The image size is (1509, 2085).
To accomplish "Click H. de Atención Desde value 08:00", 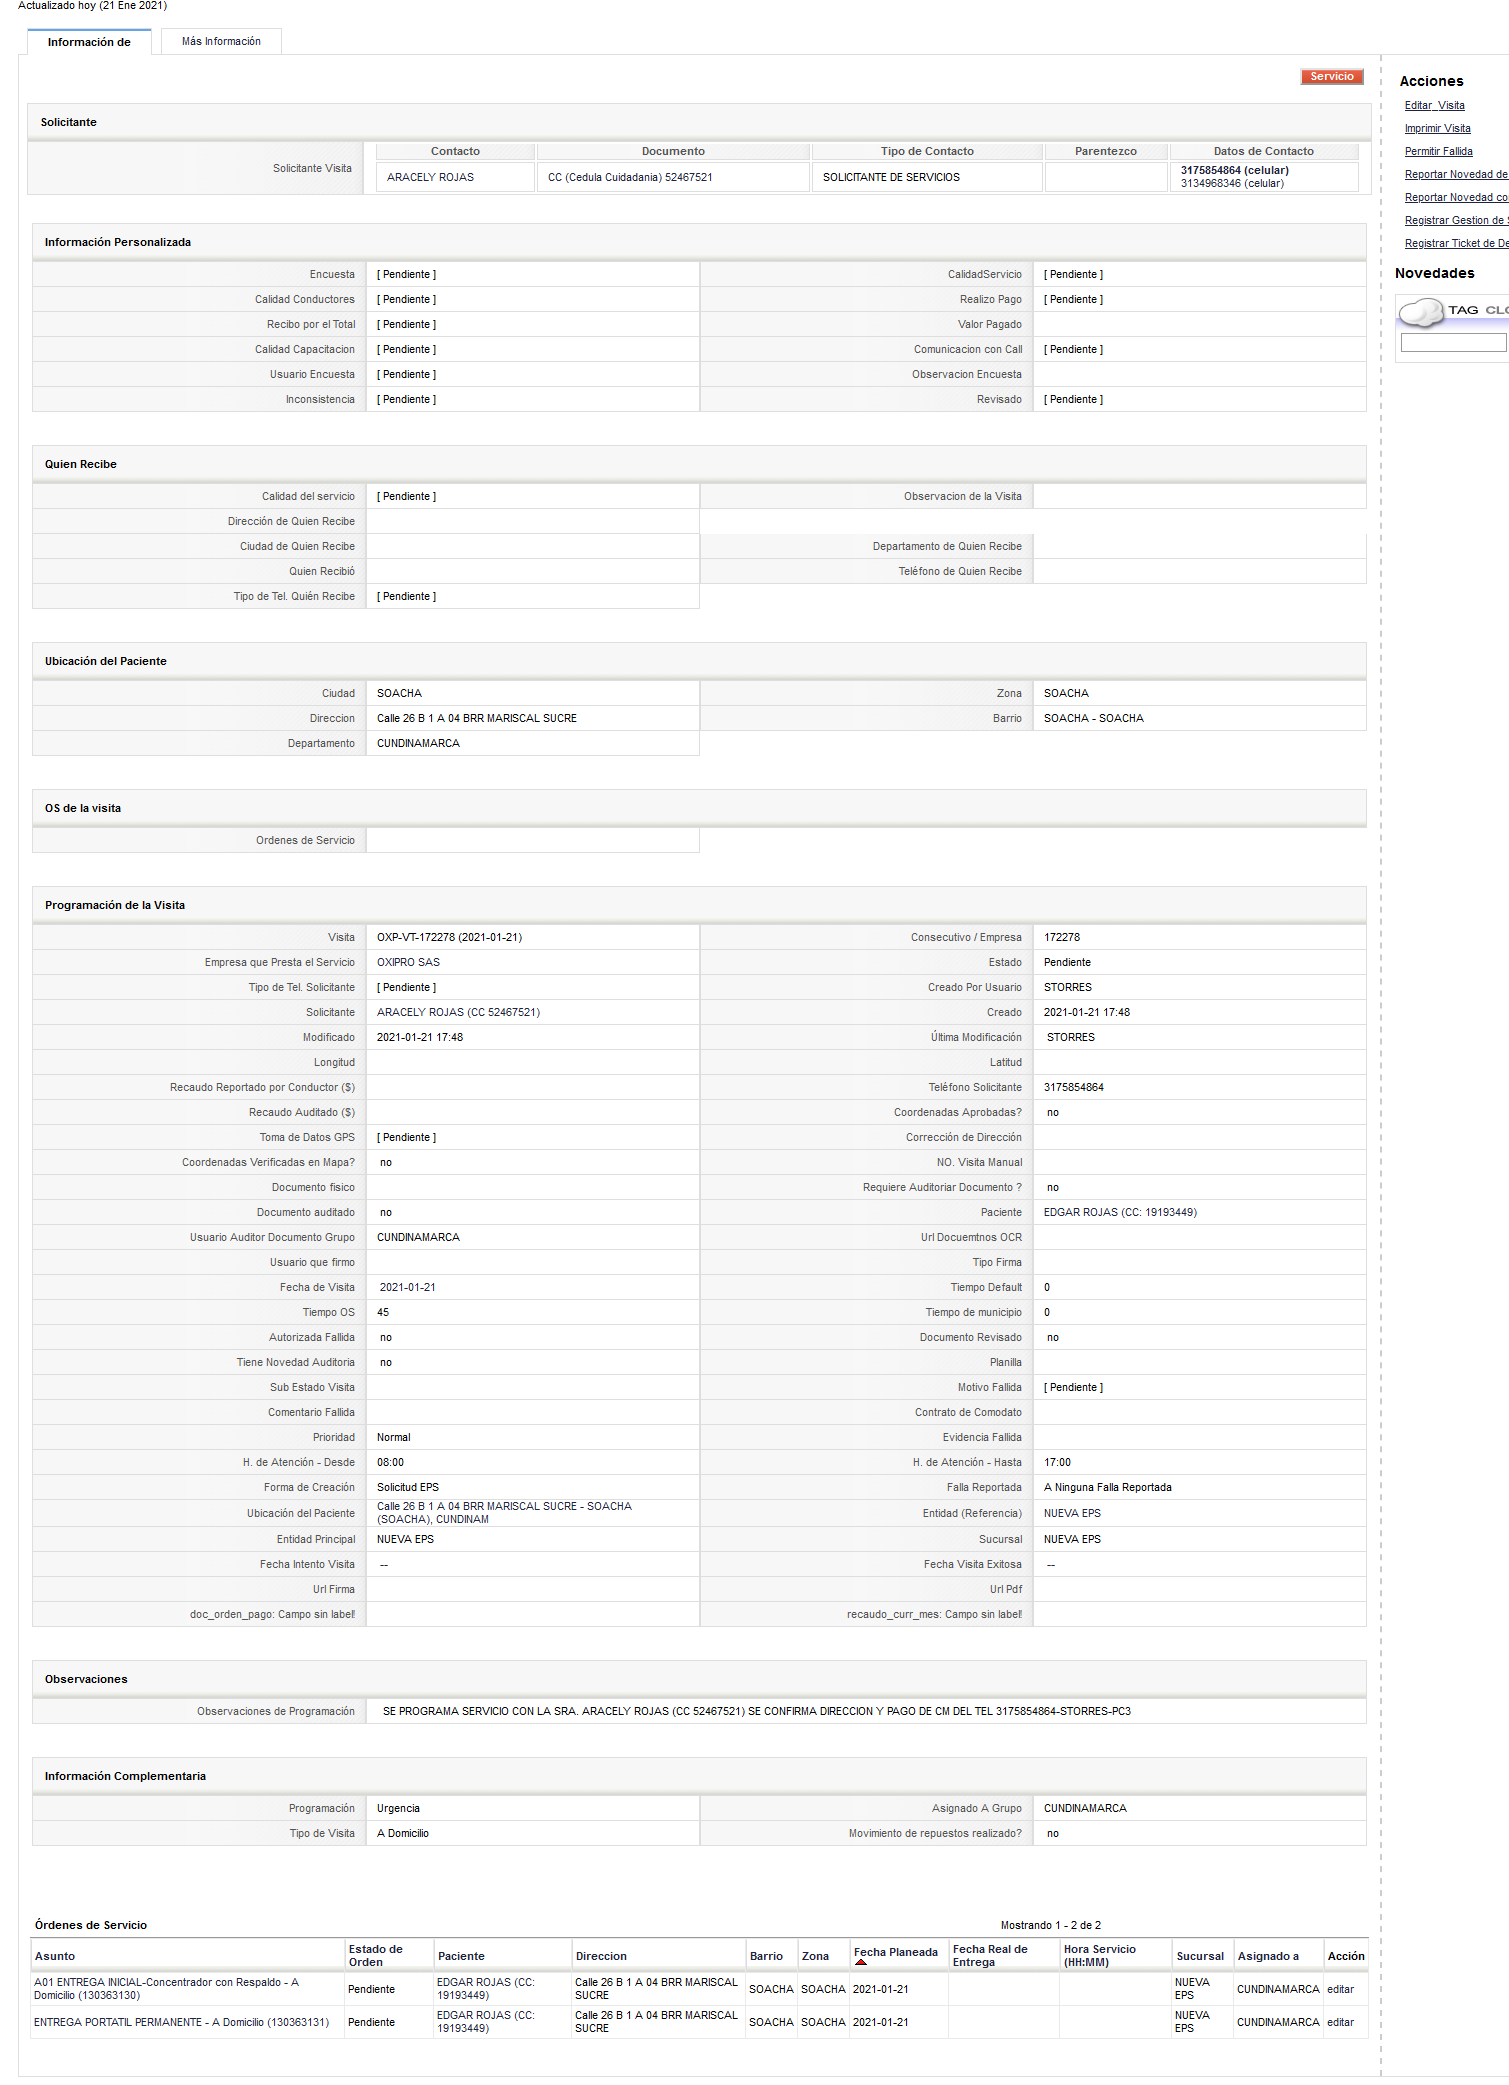I will [390, 1462].
